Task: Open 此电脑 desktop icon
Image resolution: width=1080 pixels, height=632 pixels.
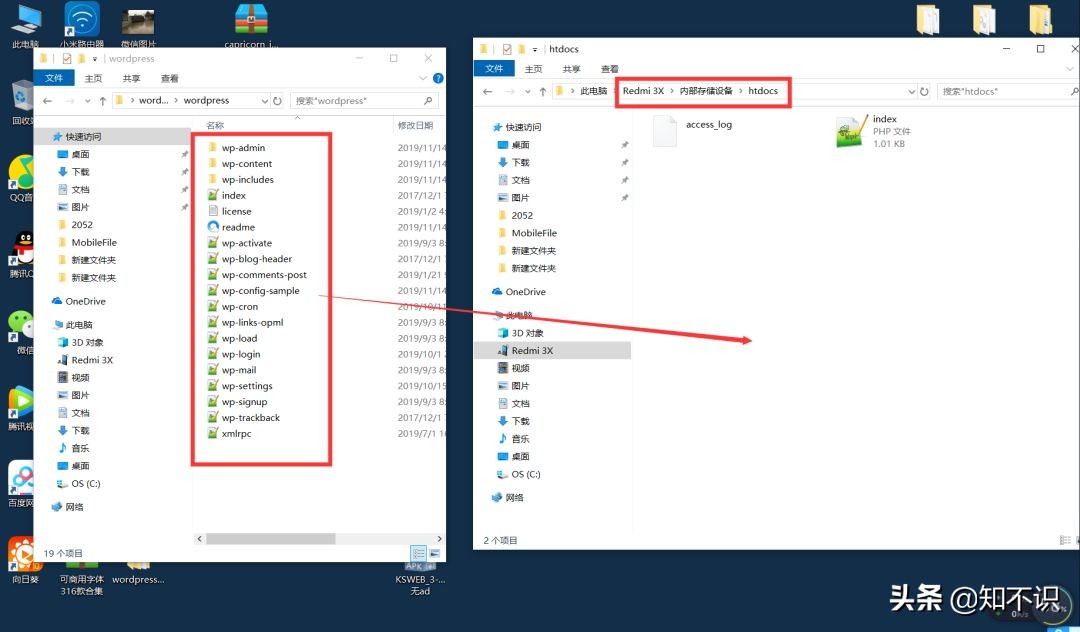Action: pos(25,25)
